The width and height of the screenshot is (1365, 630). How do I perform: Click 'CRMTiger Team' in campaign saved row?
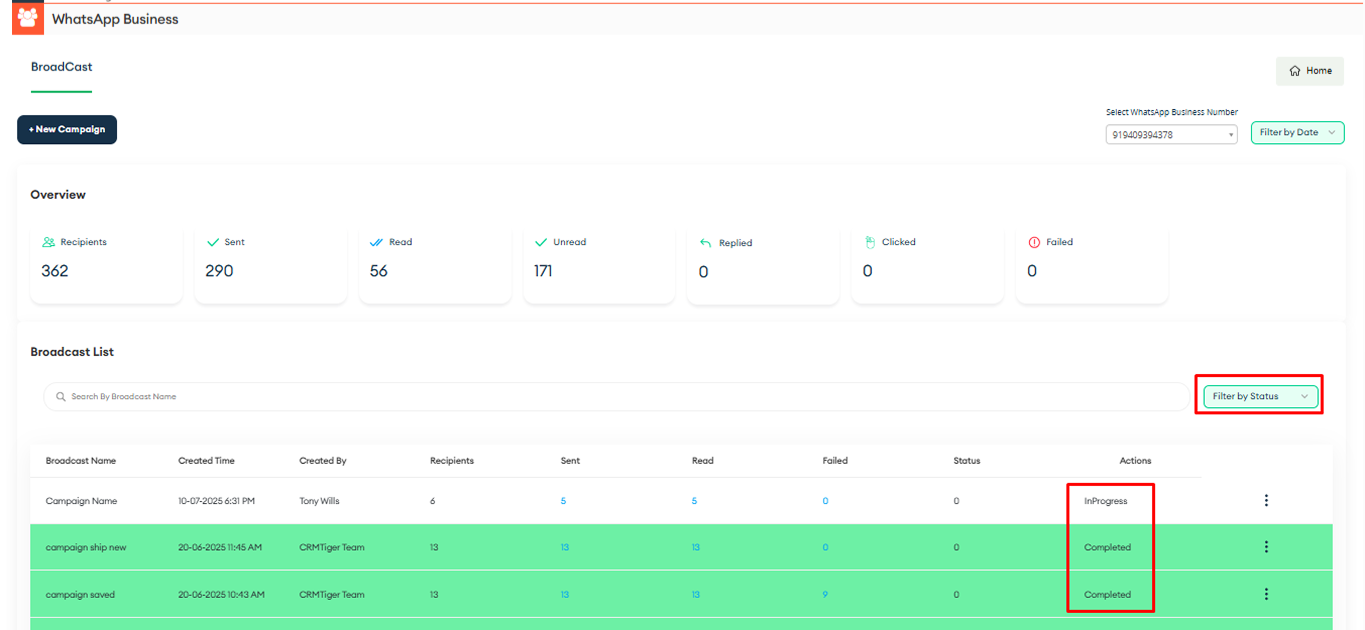[x=333, y=595]
